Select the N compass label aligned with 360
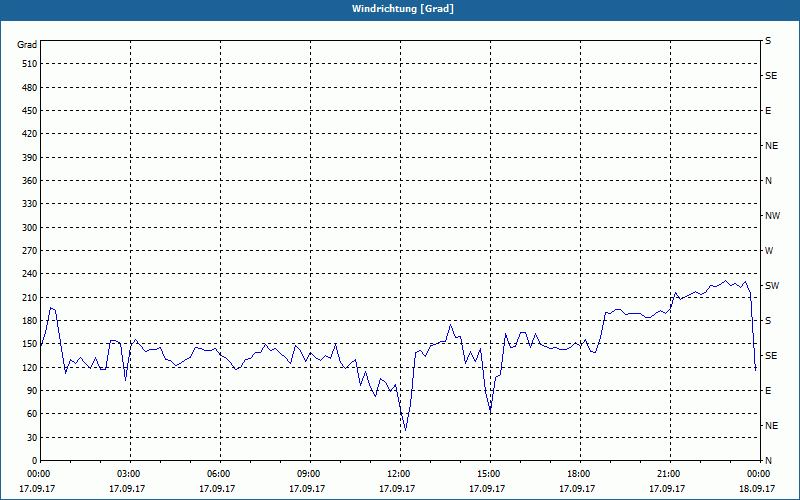This screenshot has width=800, height=500. click(769, 181)
